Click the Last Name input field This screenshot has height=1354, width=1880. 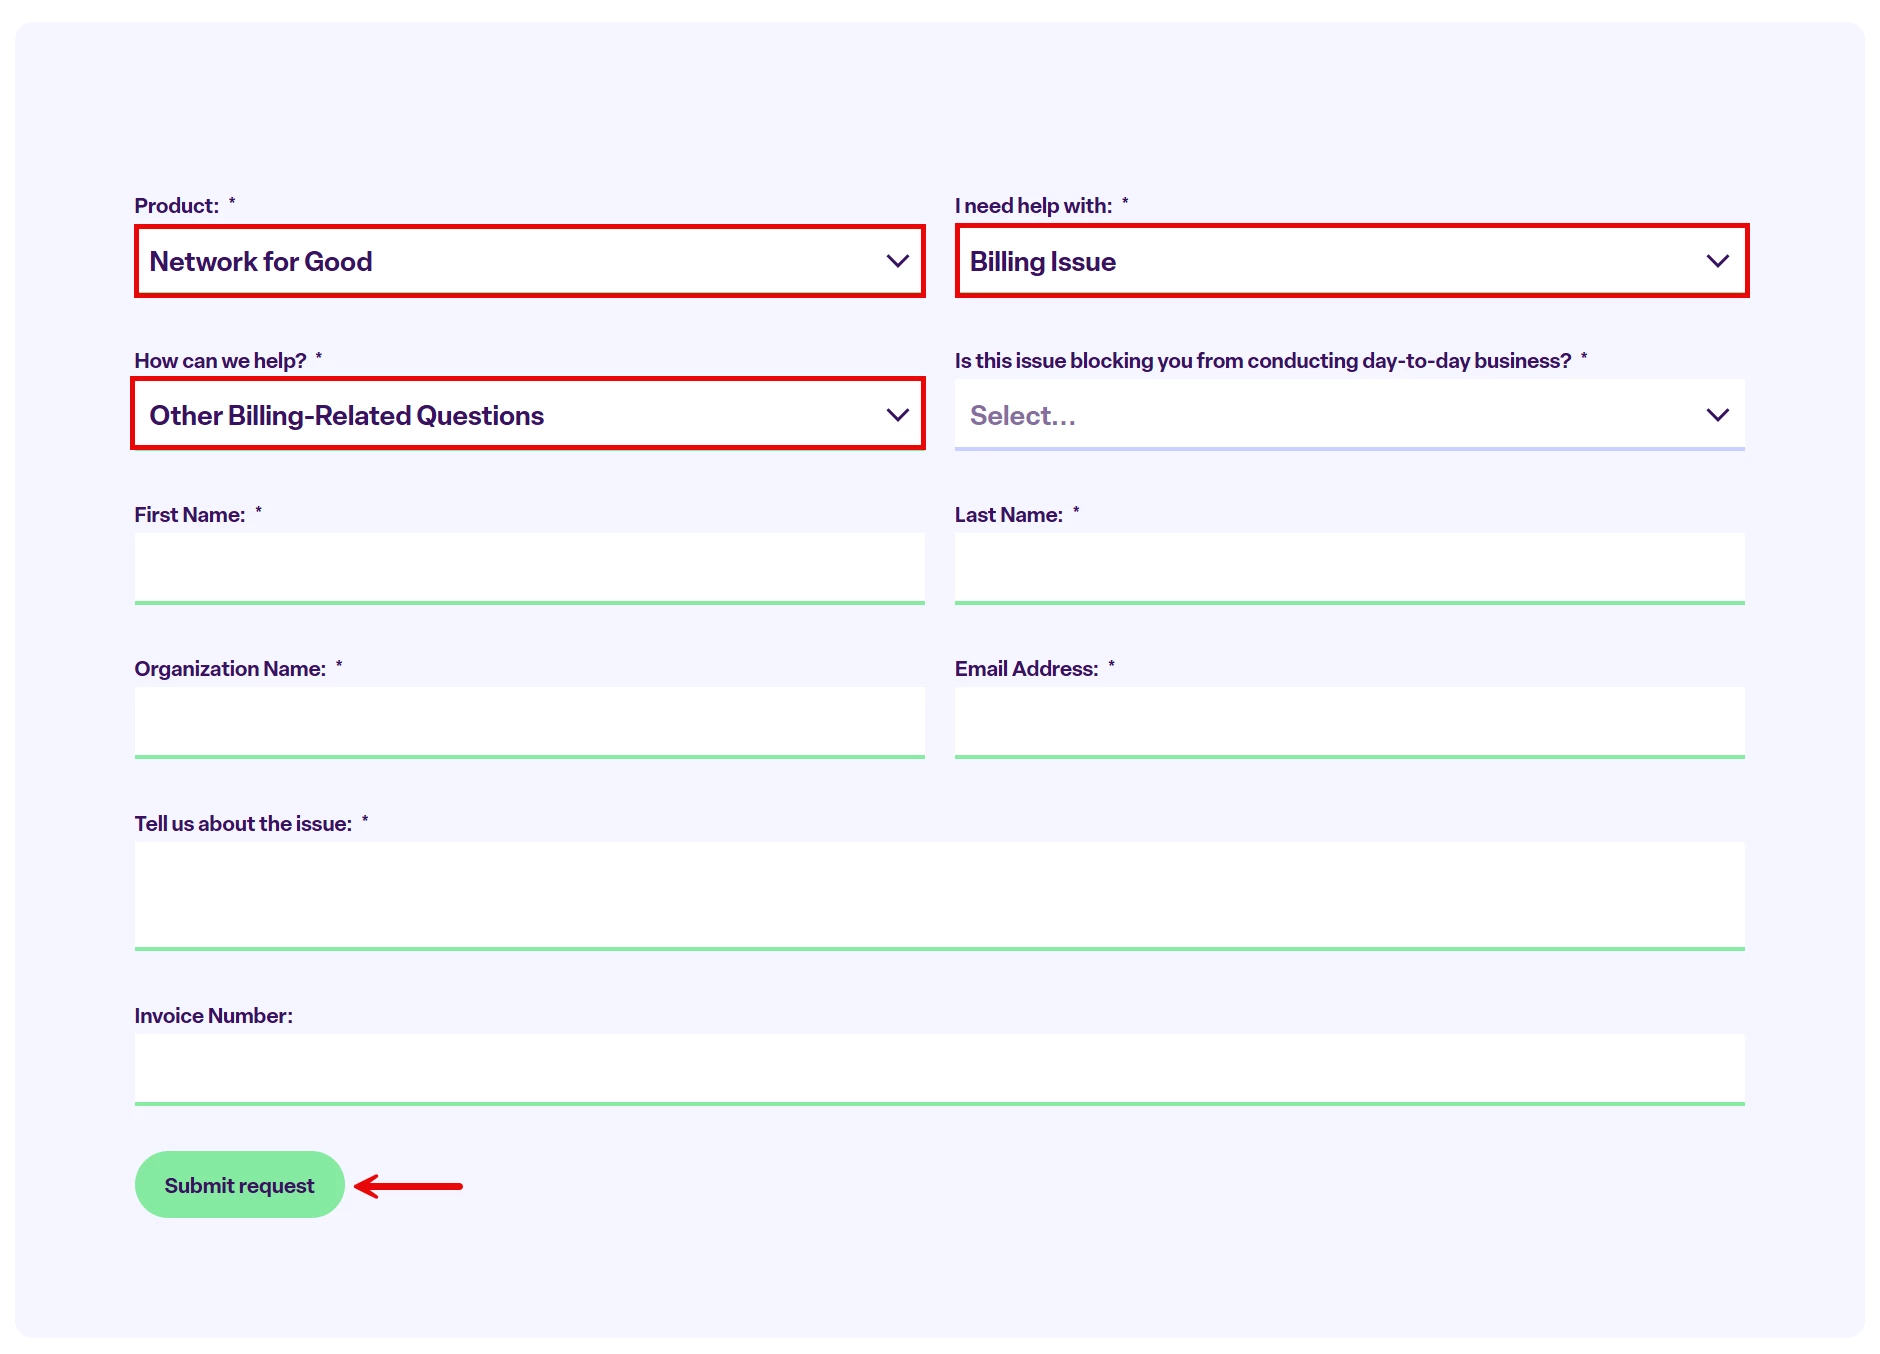(x=1350, y=567)
